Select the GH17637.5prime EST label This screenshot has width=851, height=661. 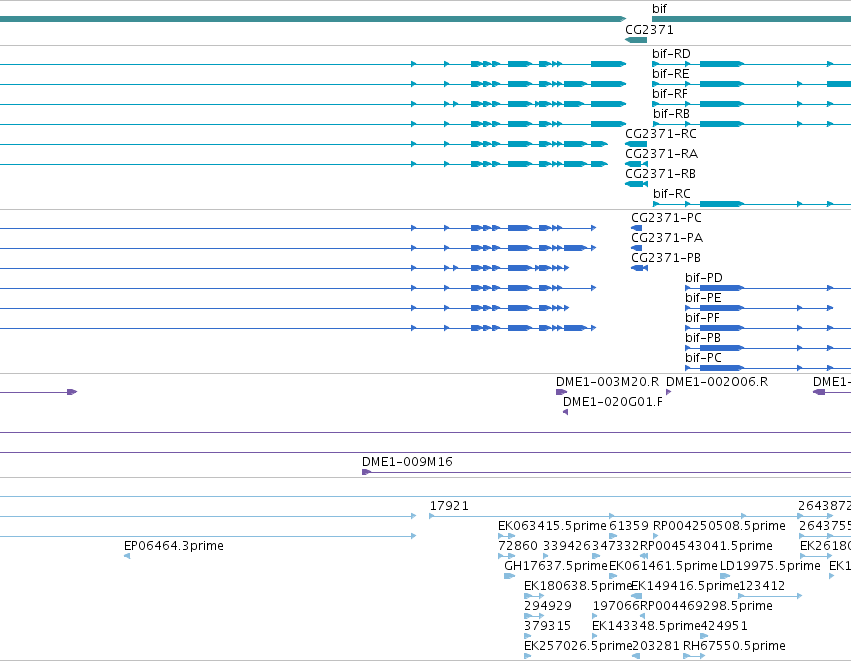(556, 566)
